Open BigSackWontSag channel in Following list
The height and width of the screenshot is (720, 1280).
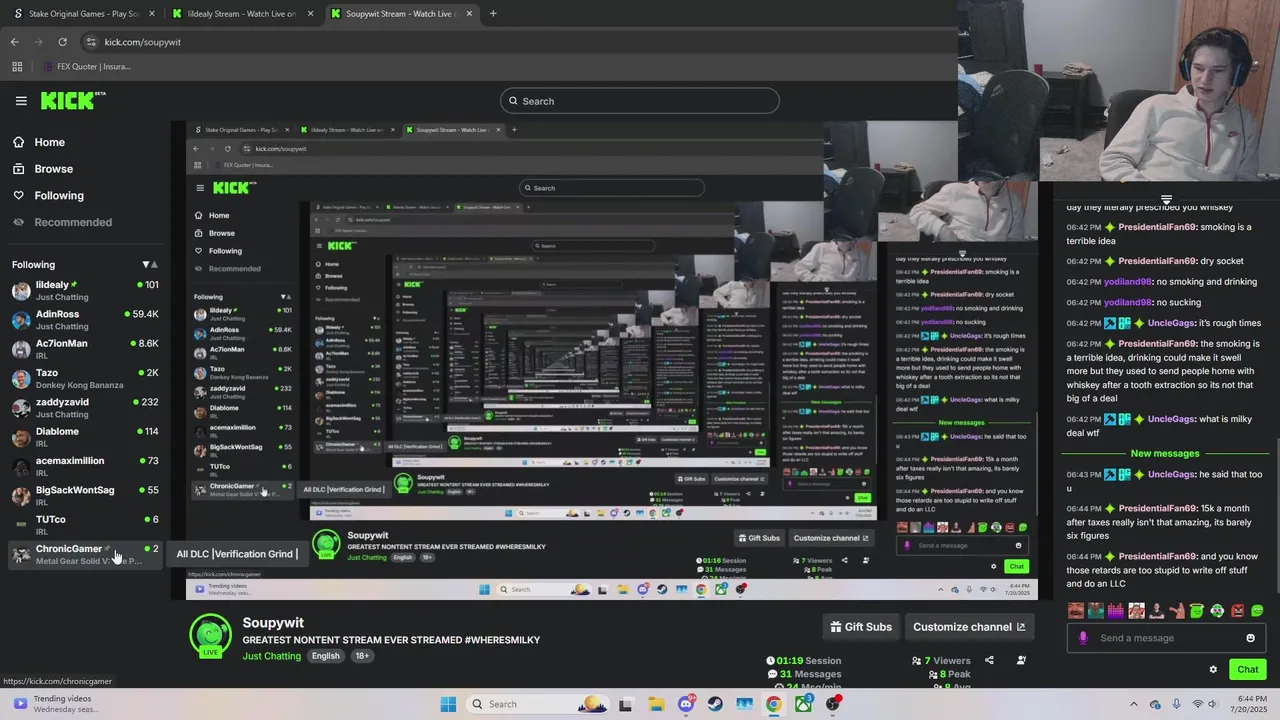[85, 496]
